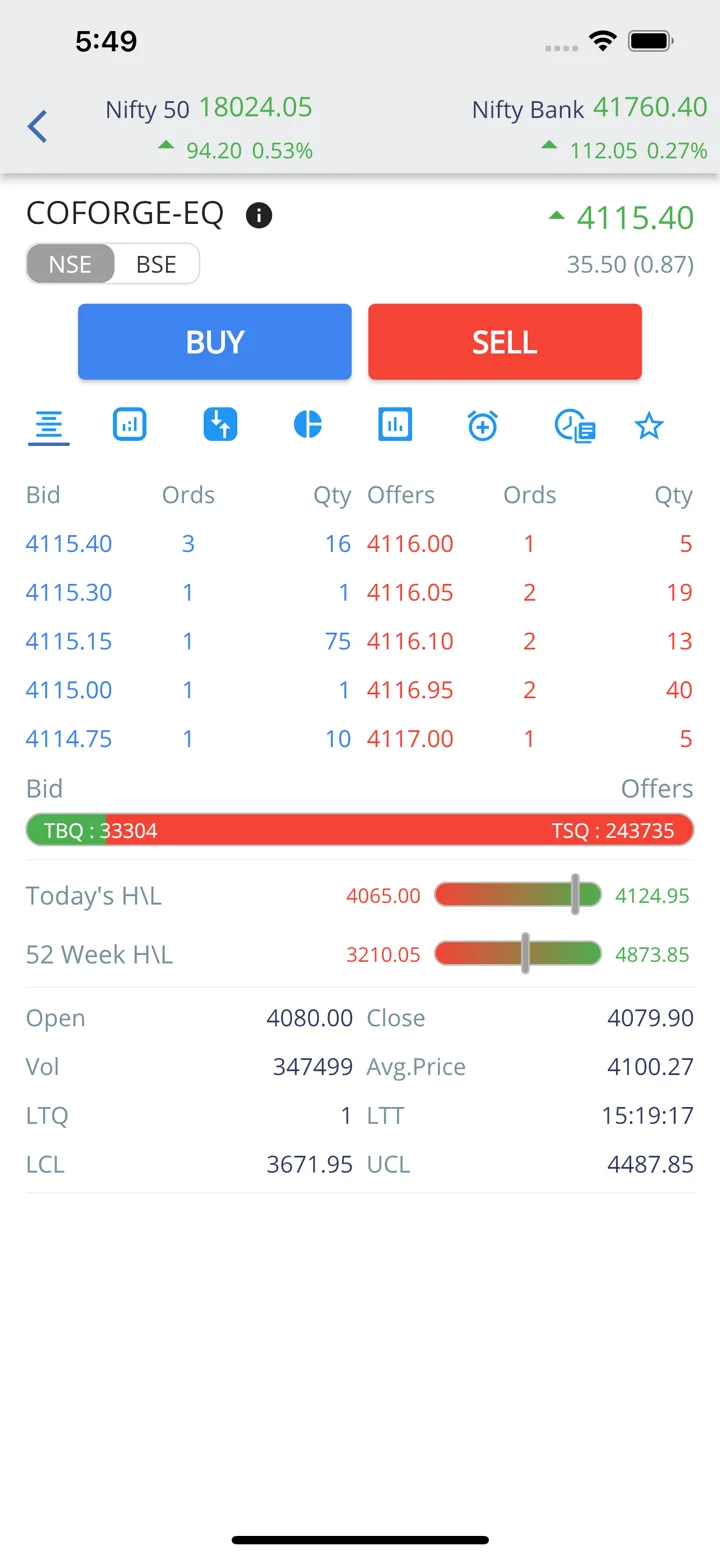Tap the BUY button

215,342
